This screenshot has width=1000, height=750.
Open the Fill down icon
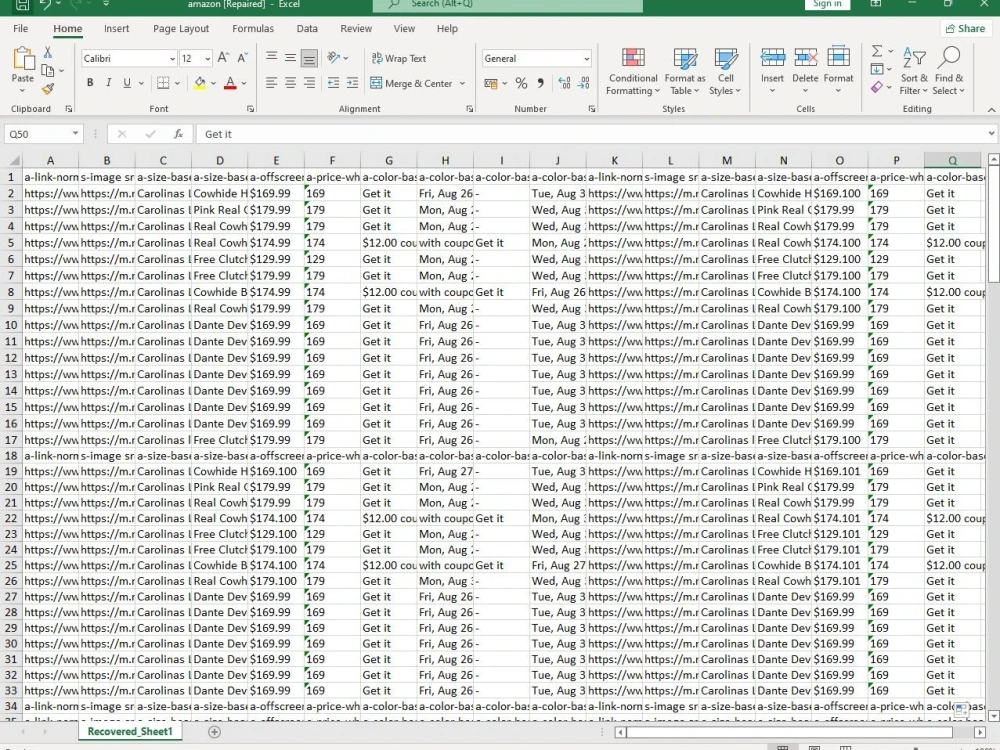(x=878, y=69)
